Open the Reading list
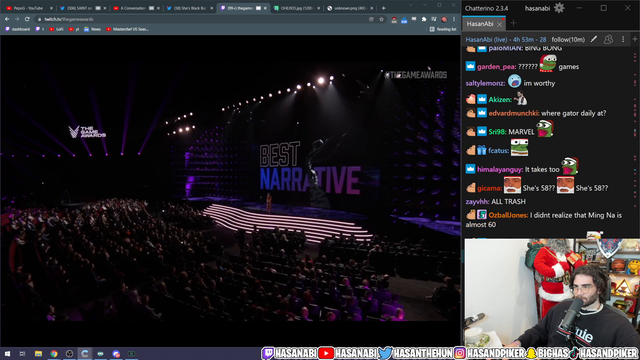Screen dimensions: 640x360 [443, 29]
